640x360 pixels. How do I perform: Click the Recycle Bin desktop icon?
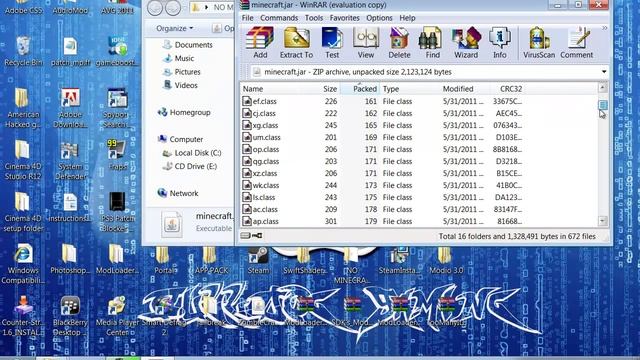(x=23, y=51)
